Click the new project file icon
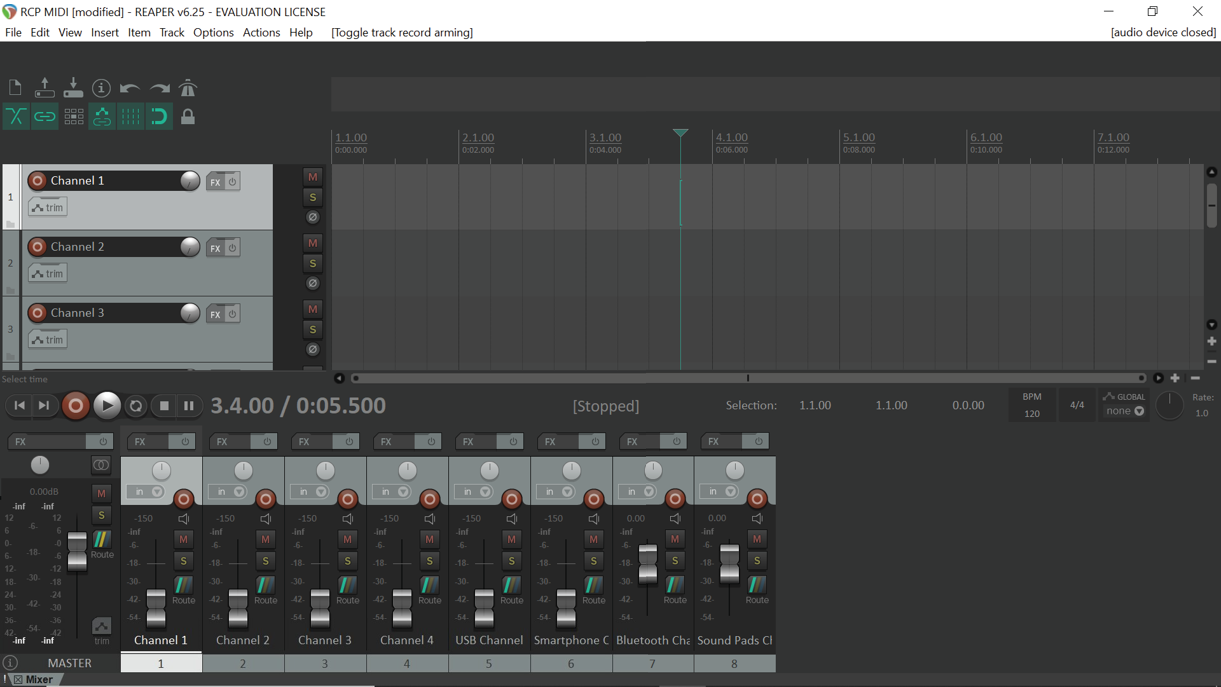Viewport: 1221px width, 687px height. coord(15,88)
